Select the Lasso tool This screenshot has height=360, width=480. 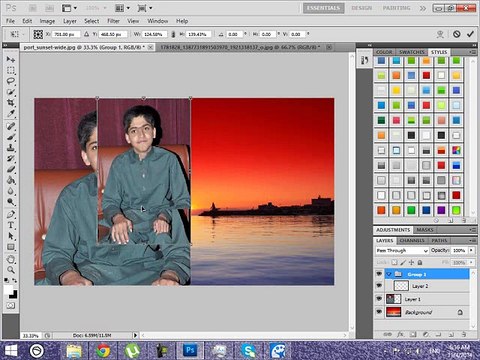(x=11, y=81)
